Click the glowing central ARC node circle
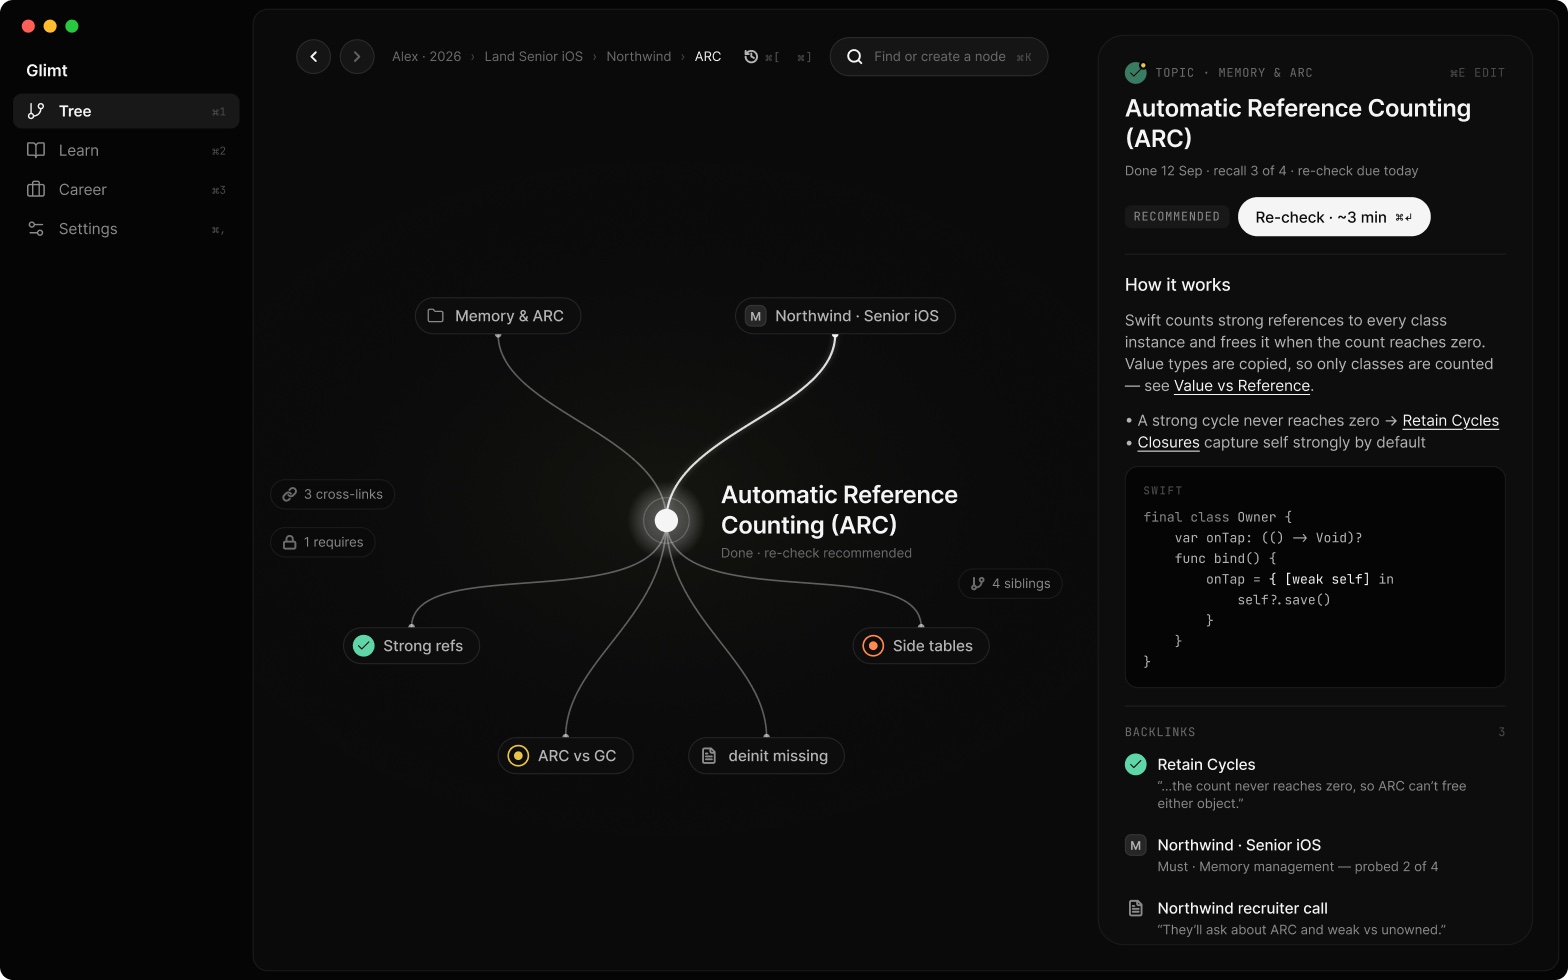The height and width of the screenshot is (980, 1568). (x=666, y=520)
